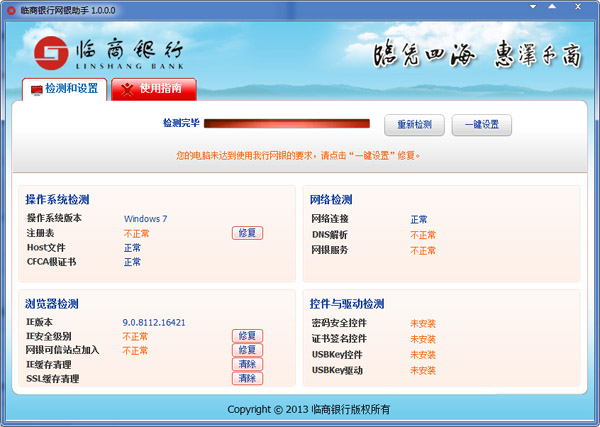This screenshot has height=427, width=600.
Task: Click 不正常 status for 网银可信站点加入
Action: (135, 351)
